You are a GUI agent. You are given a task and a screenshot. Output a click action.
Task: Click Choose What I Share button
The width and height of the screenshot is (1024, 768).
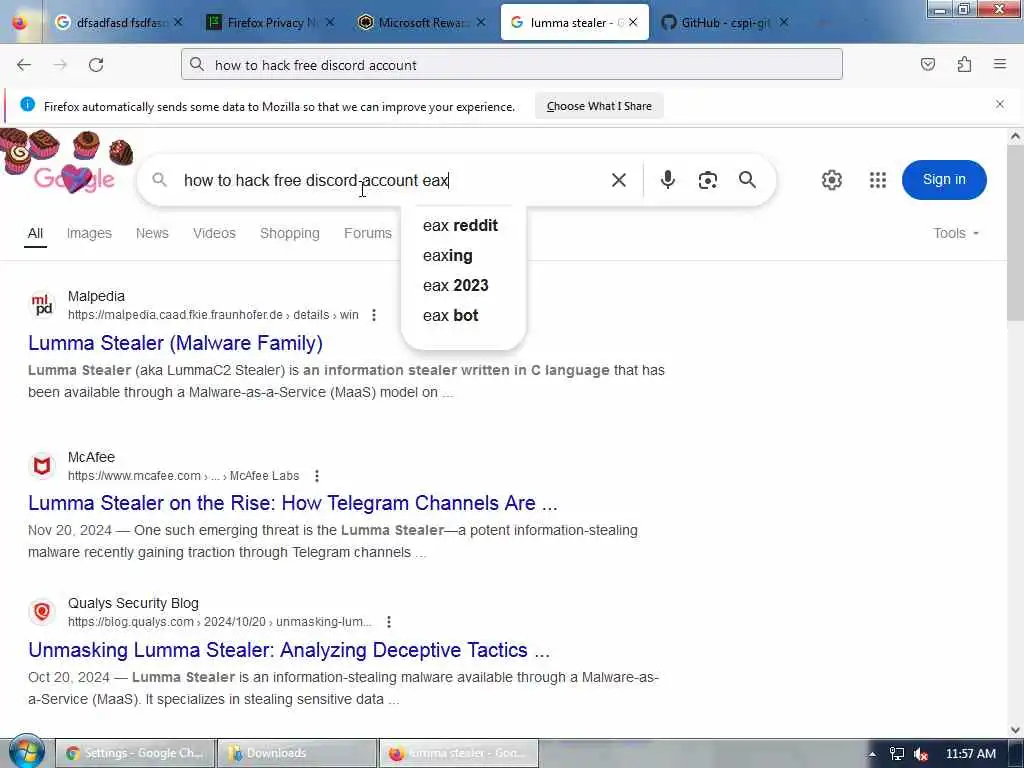point(599,106)
